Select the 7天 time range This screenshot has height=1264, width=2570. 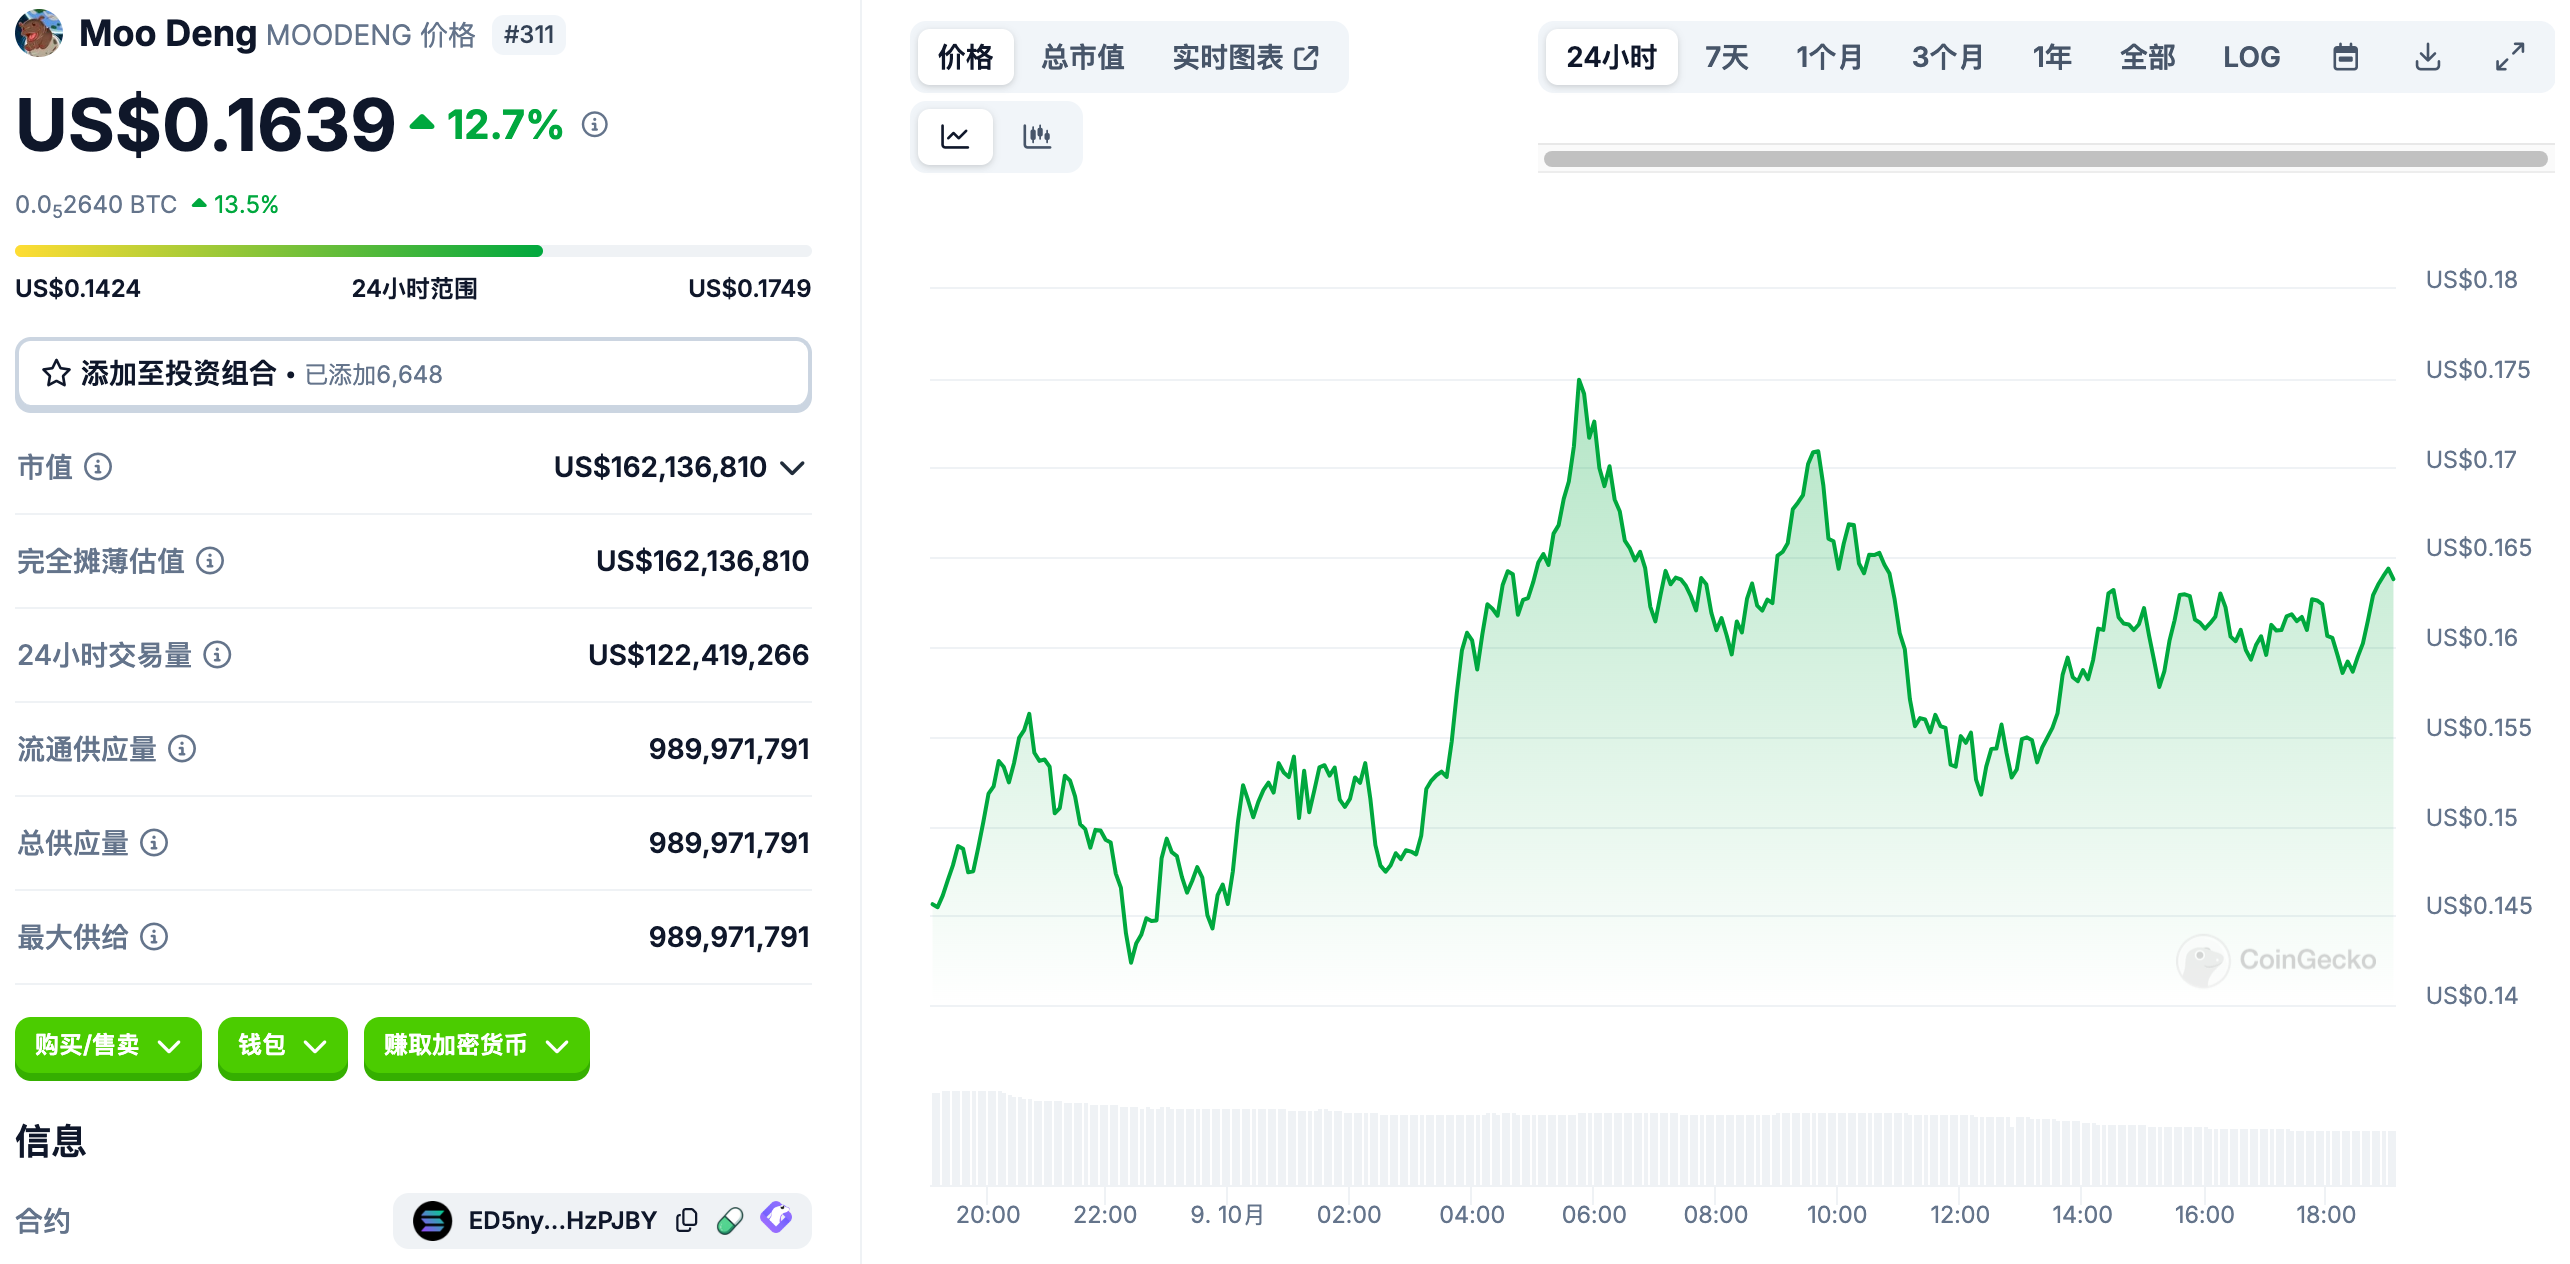click(x=1726, y=57)
